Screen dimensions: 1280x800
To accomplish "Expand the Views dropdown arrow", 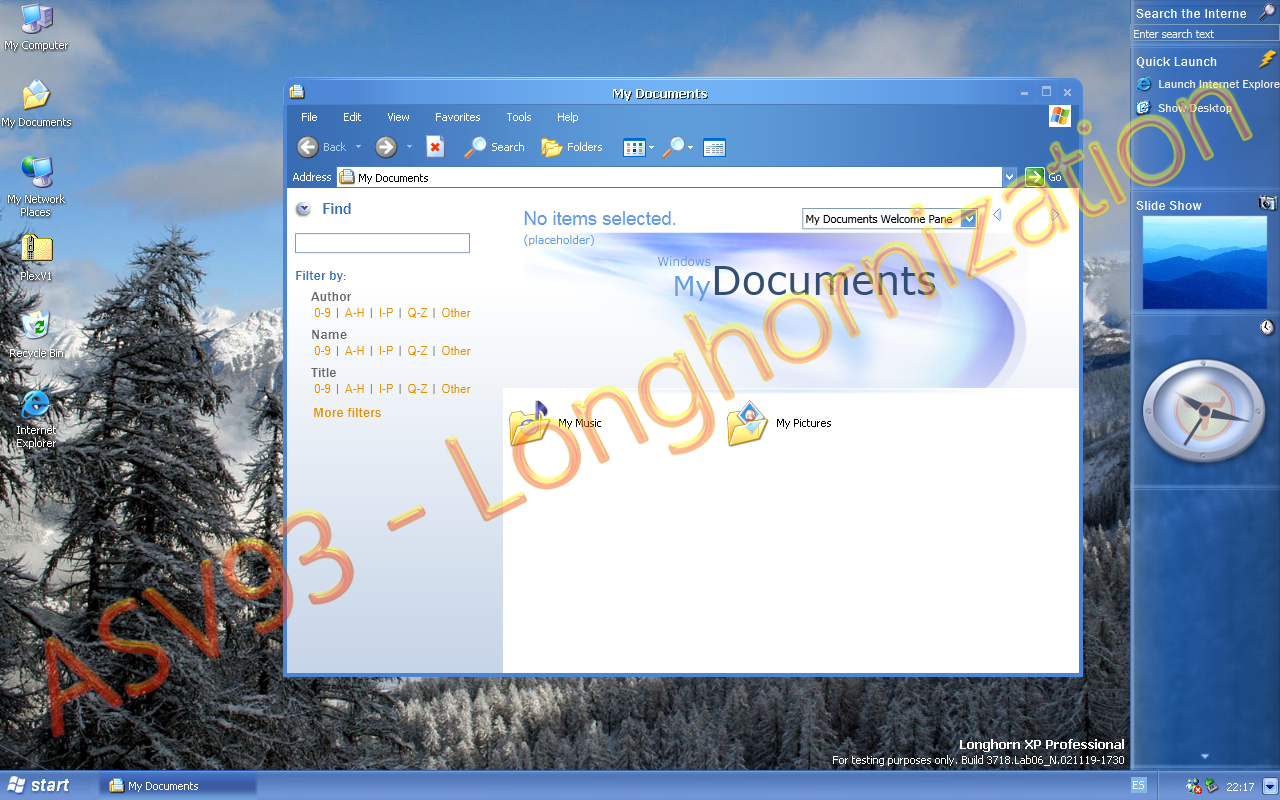I will click(x=652, y=146).
